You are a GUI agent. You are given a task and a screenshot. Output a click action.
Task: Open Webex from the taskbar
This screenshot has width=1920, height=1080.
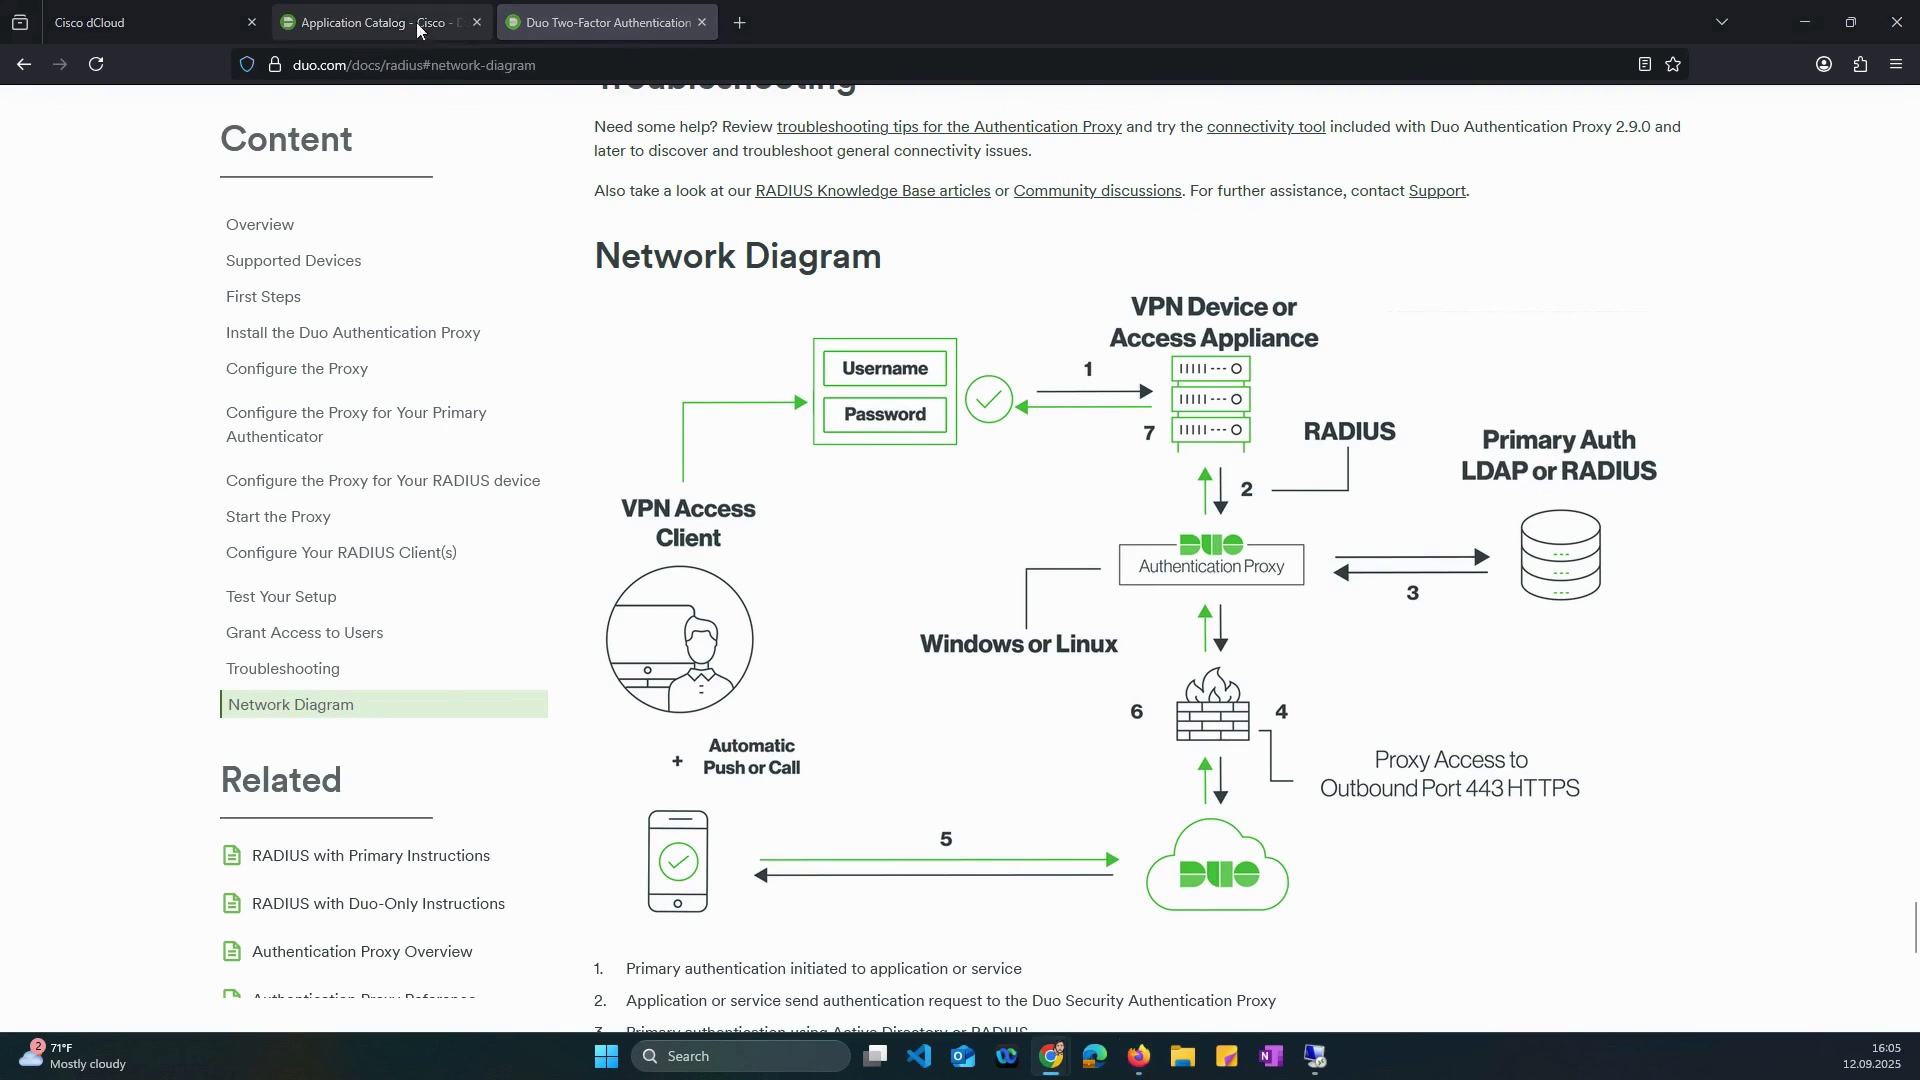(x=1007, y=1056)
